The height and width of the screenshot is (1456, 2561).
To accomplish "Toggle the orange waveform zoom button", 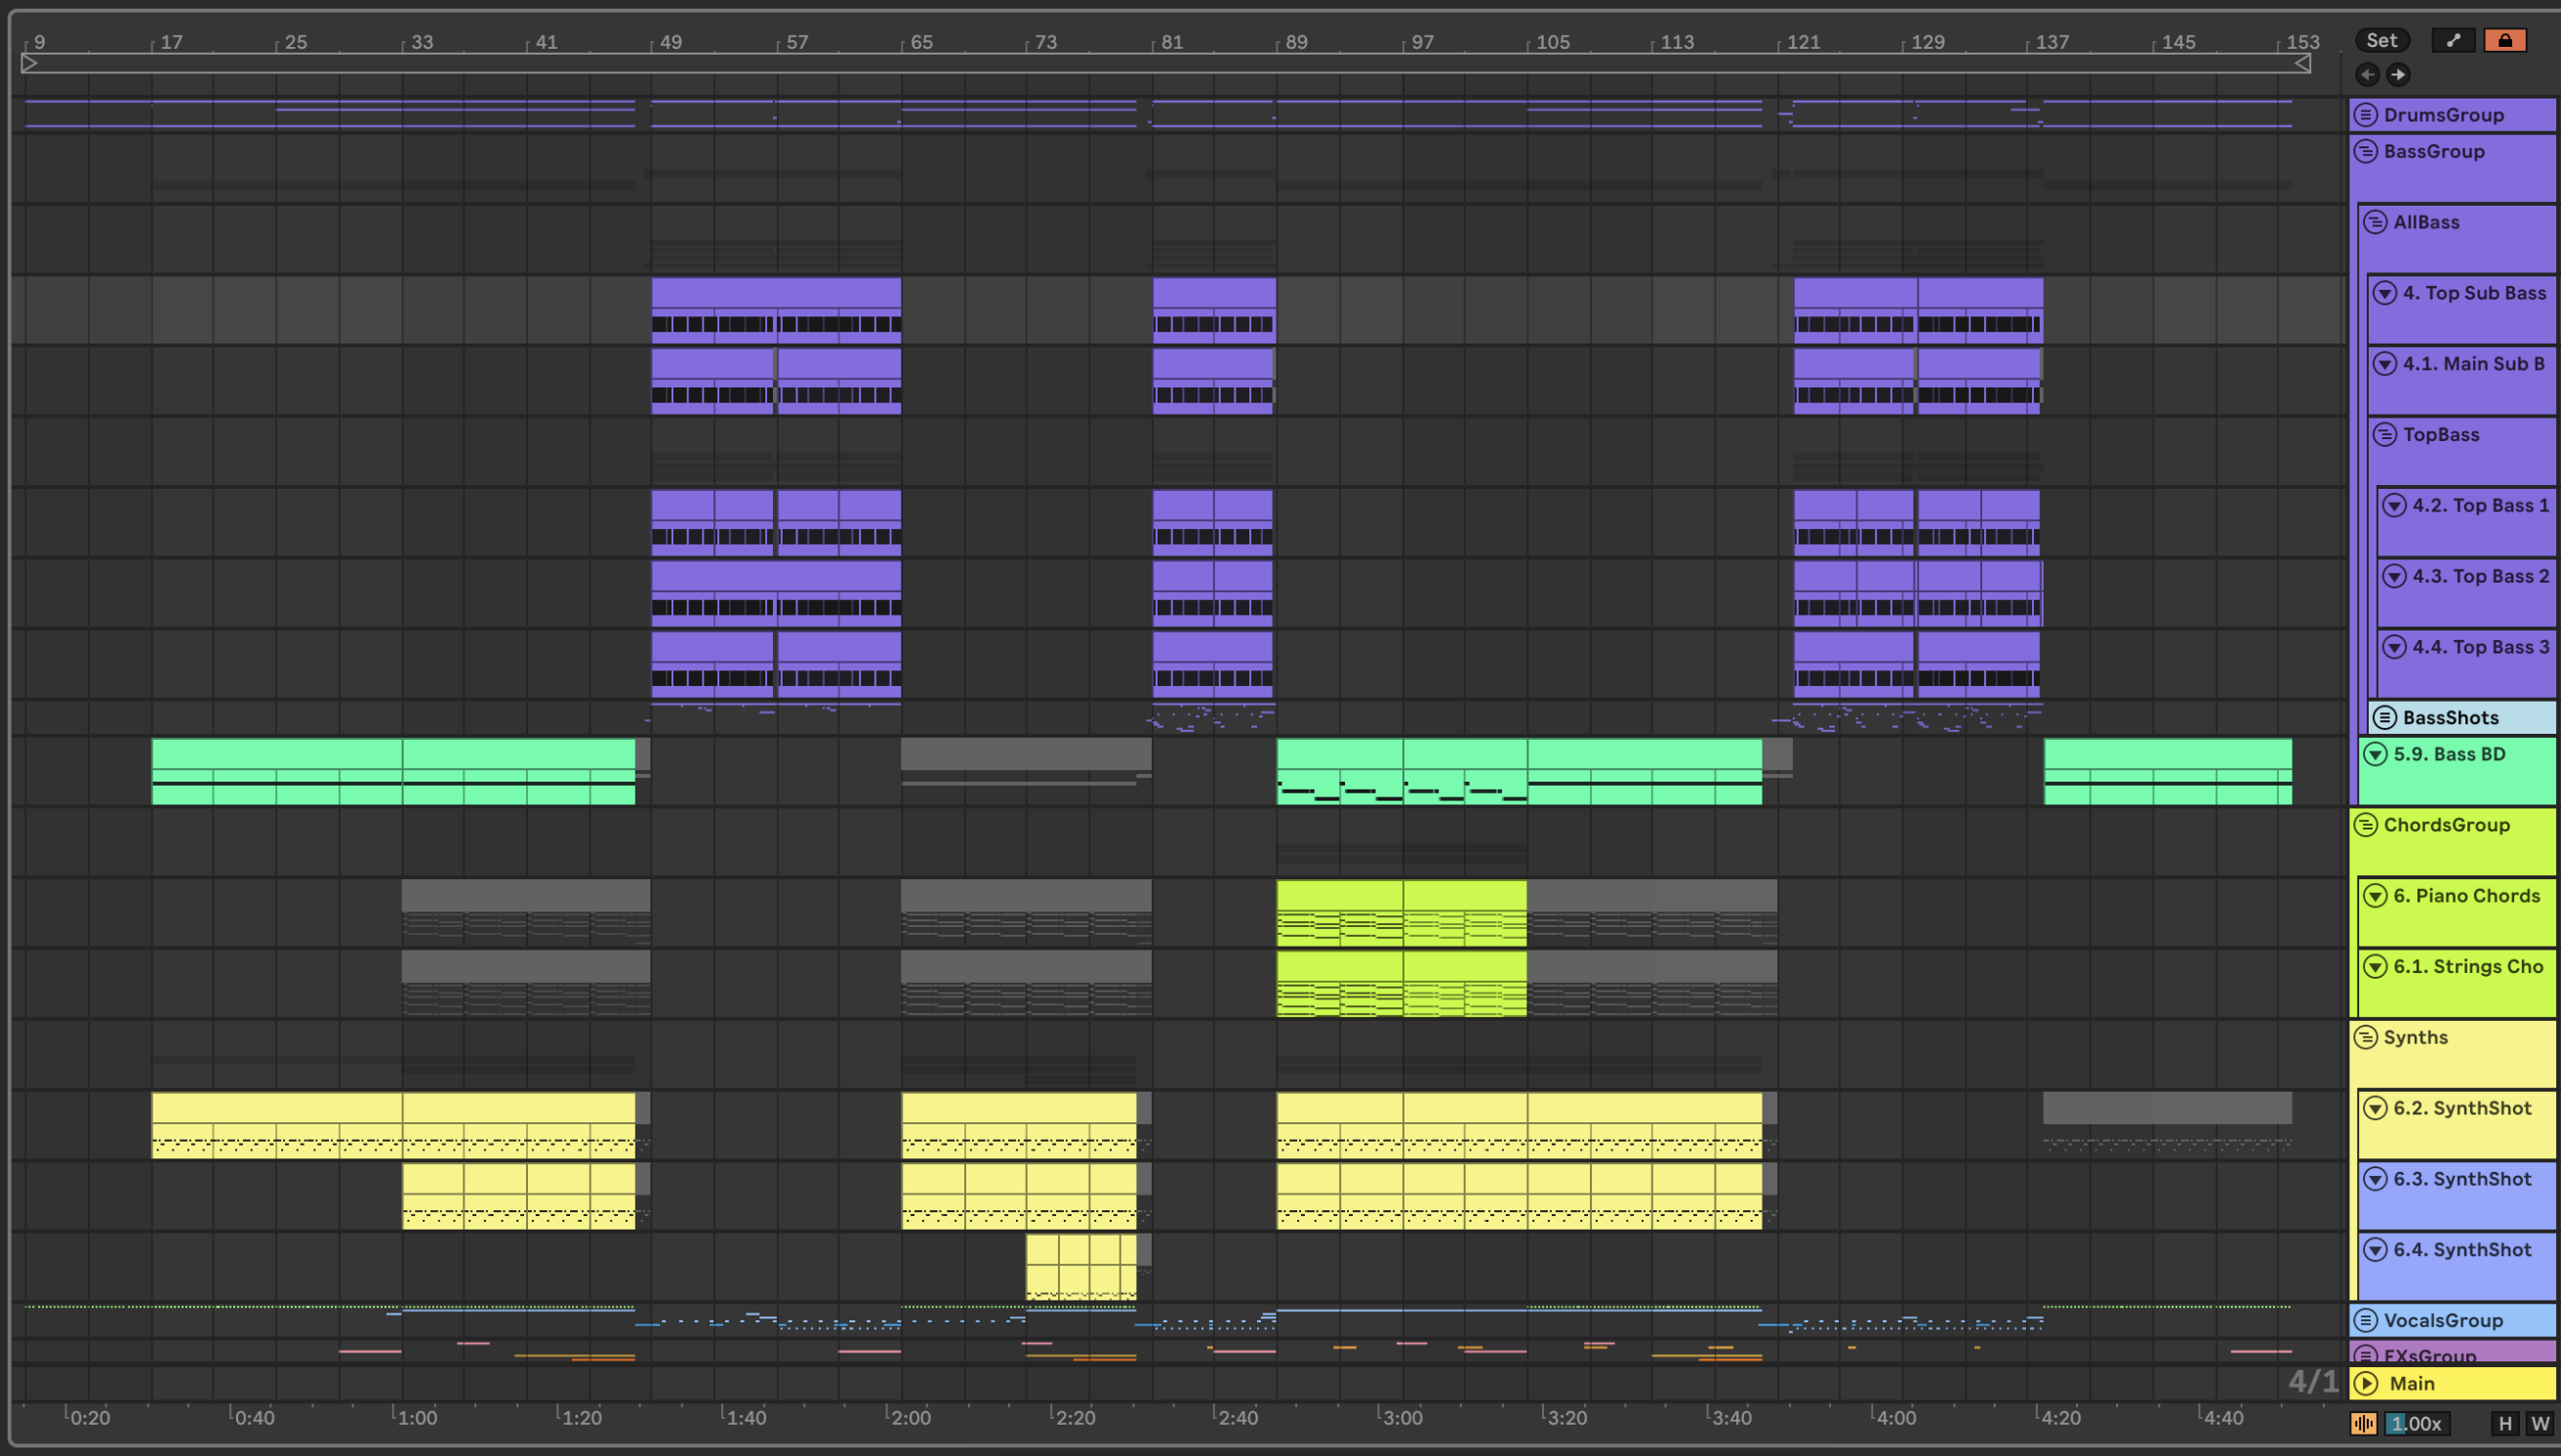I will 2363,1423.
